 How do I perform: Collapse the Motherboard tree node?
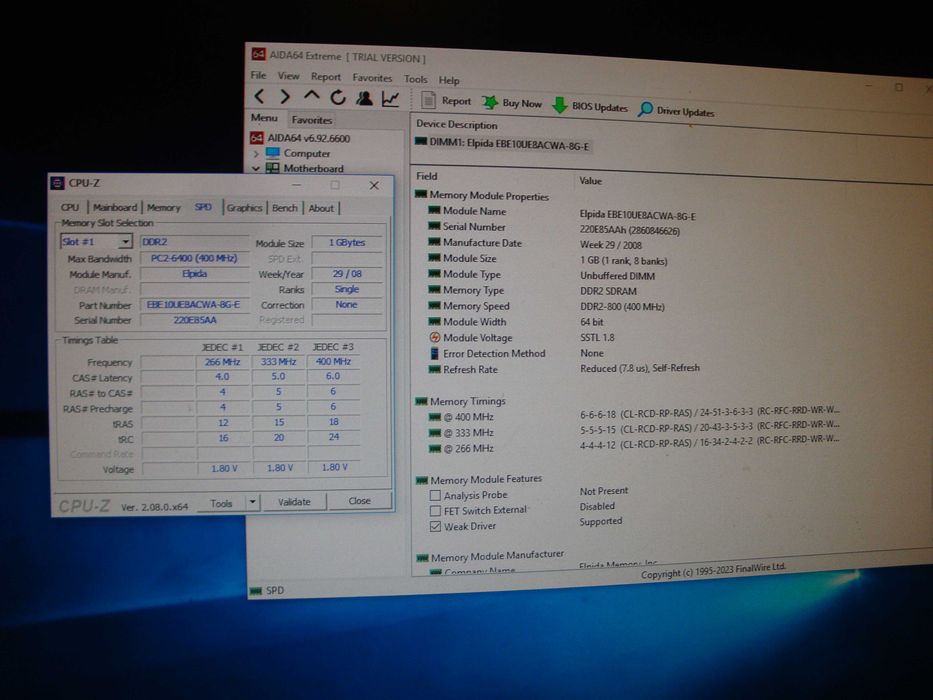click(x=256, y=168)
